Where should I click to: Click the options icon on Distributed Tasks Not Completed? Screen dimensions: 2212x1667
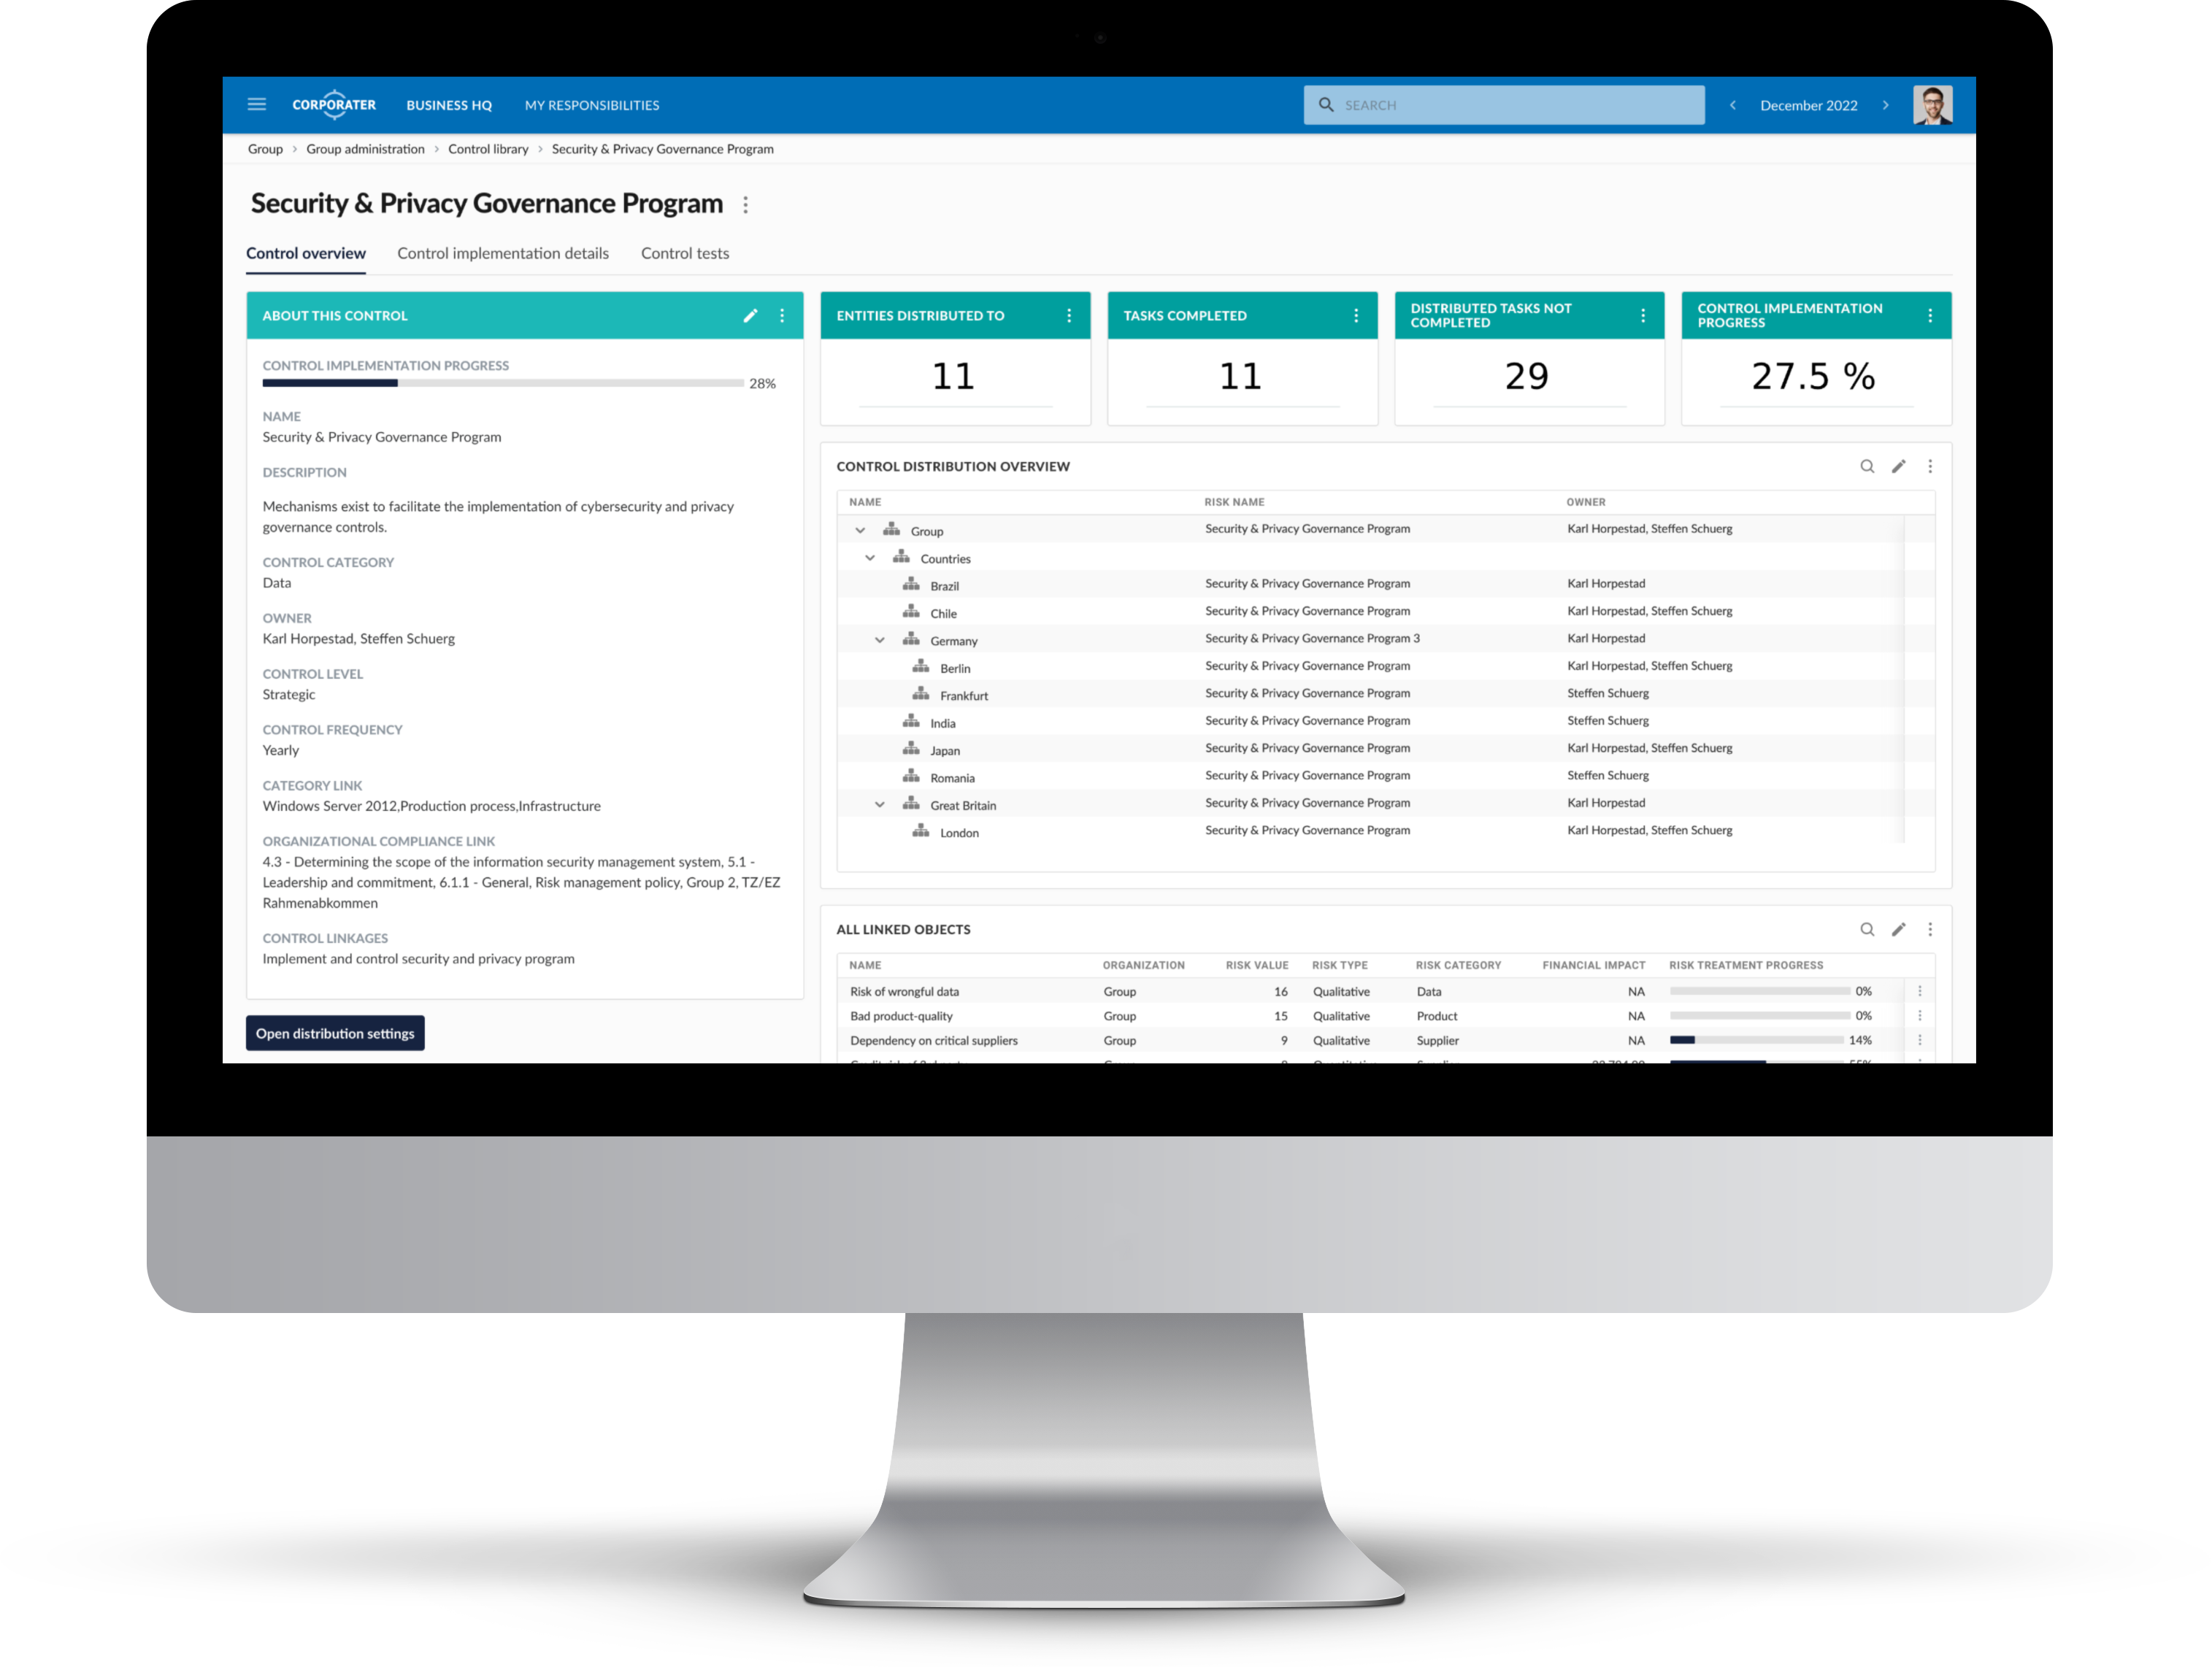[1643, 317]
